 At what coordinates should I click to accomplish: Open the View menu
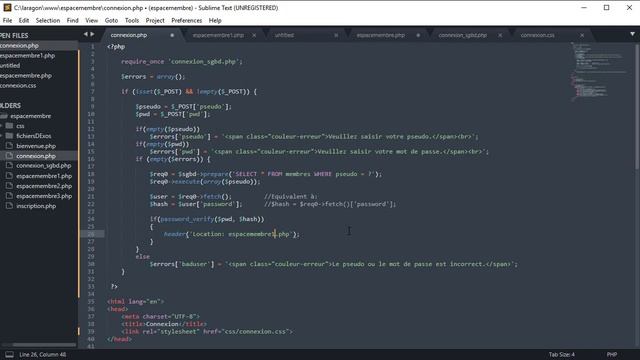[91, 20]
